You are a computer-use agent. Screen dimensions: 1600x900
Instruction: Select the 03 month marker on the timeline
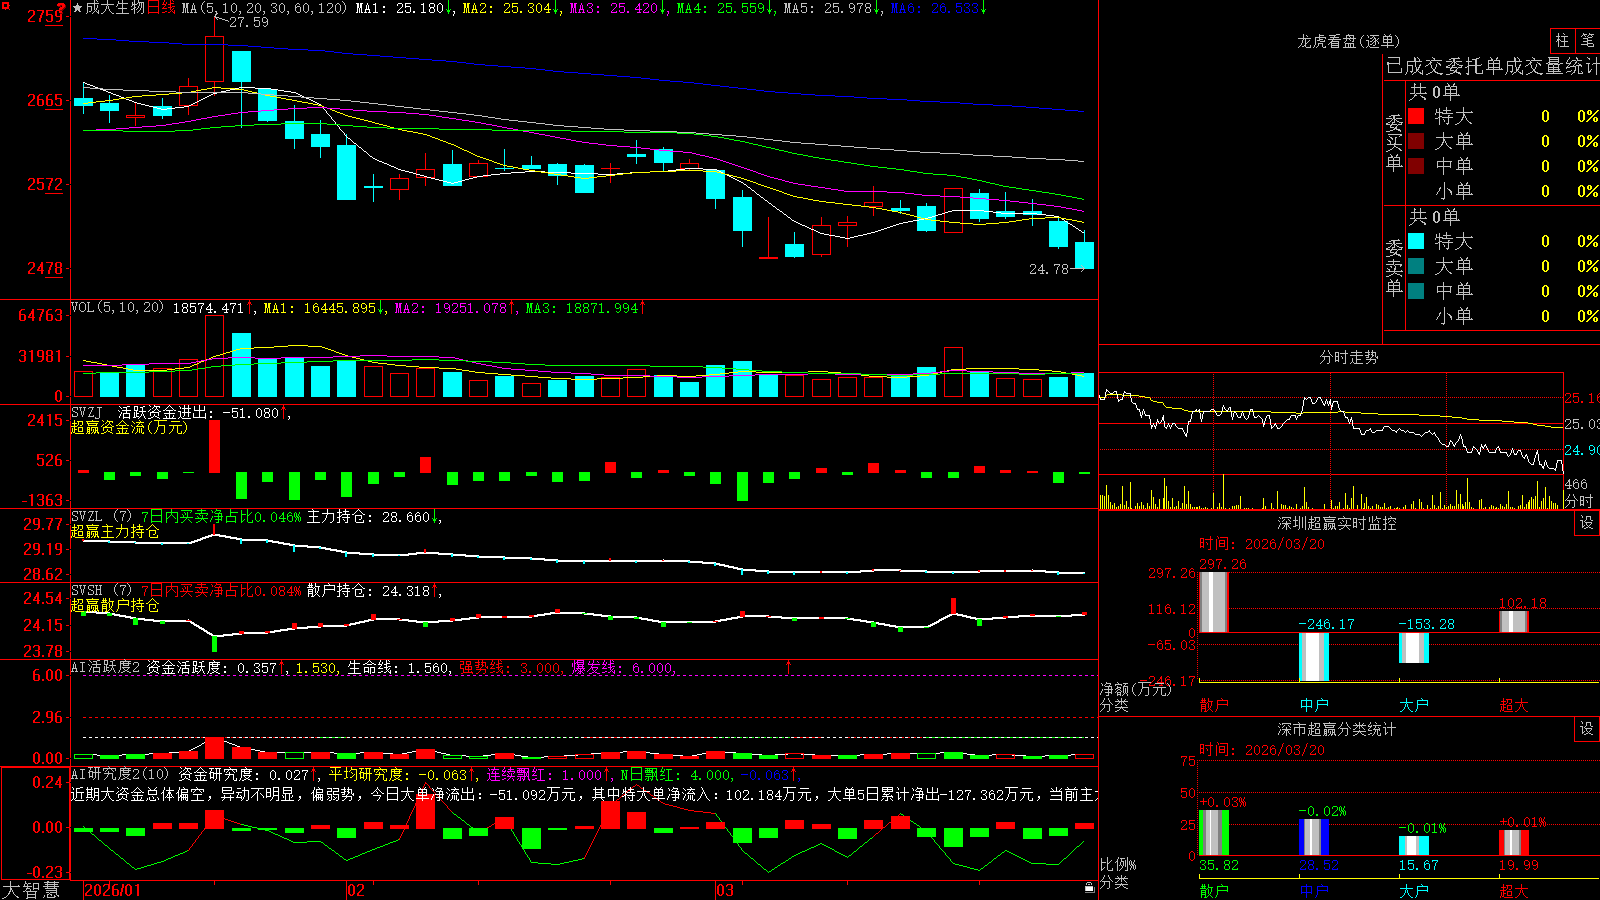[725, 890]
